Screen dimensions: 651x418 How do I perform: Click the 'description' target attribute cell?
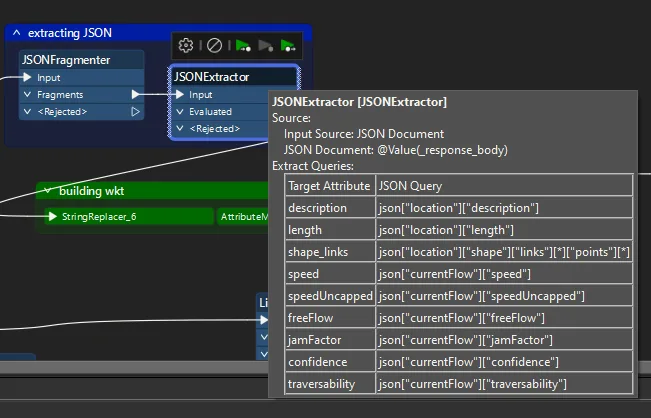point(330,208)
